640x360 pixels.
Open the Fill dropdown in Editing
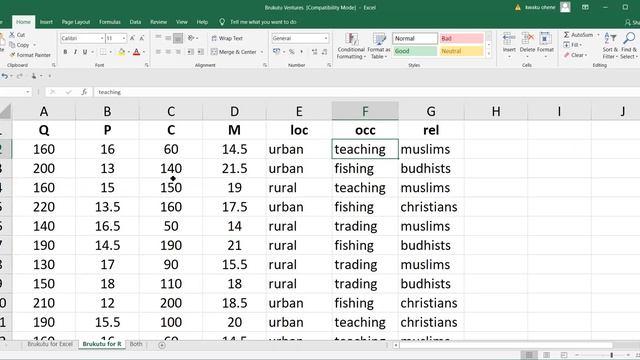coord(573,45)
